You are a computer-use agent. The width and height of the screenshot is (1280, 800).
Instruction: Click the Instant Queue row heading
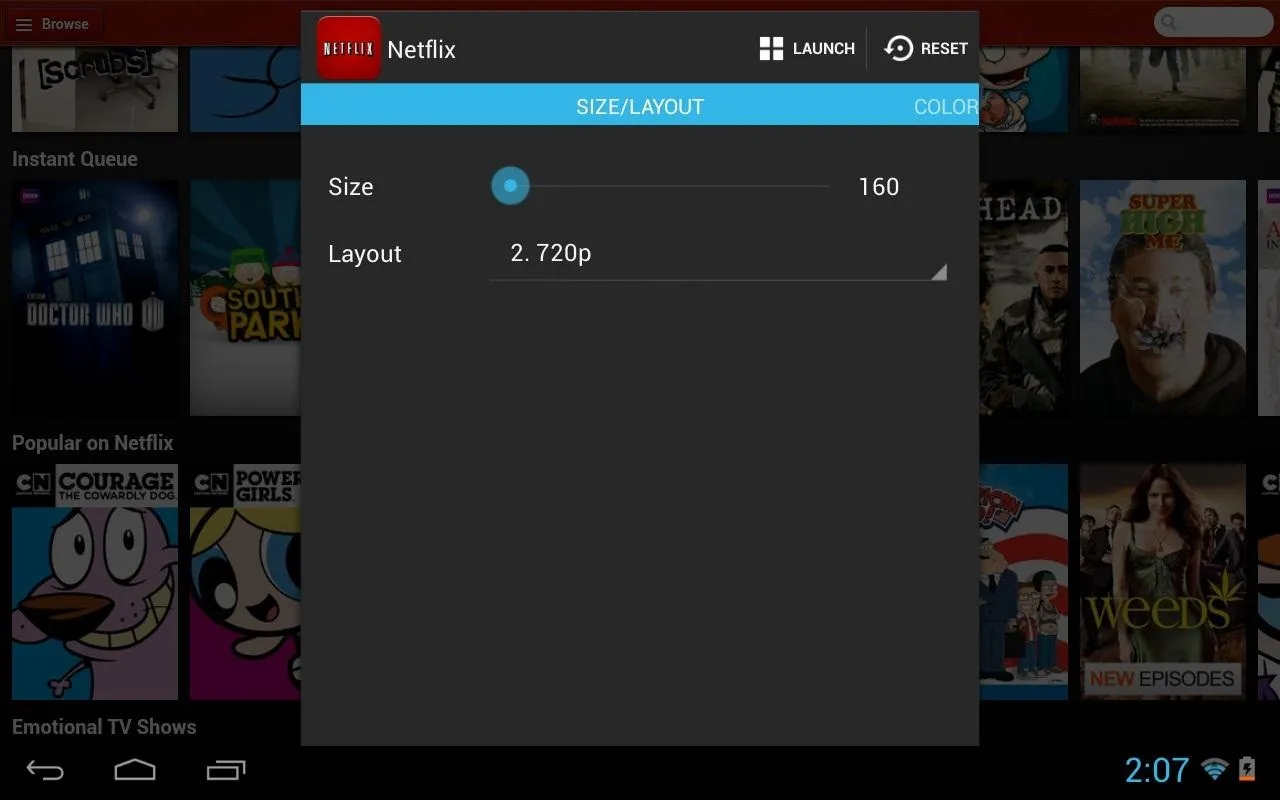[75, 159]
